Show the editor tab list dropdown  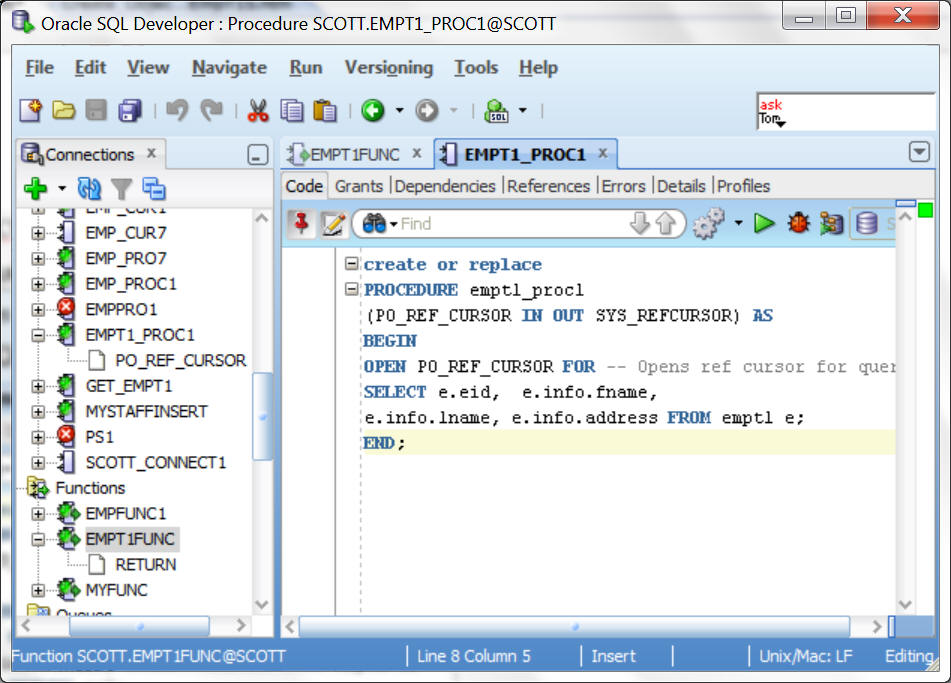pyautogui.click(x=919, y=152)
